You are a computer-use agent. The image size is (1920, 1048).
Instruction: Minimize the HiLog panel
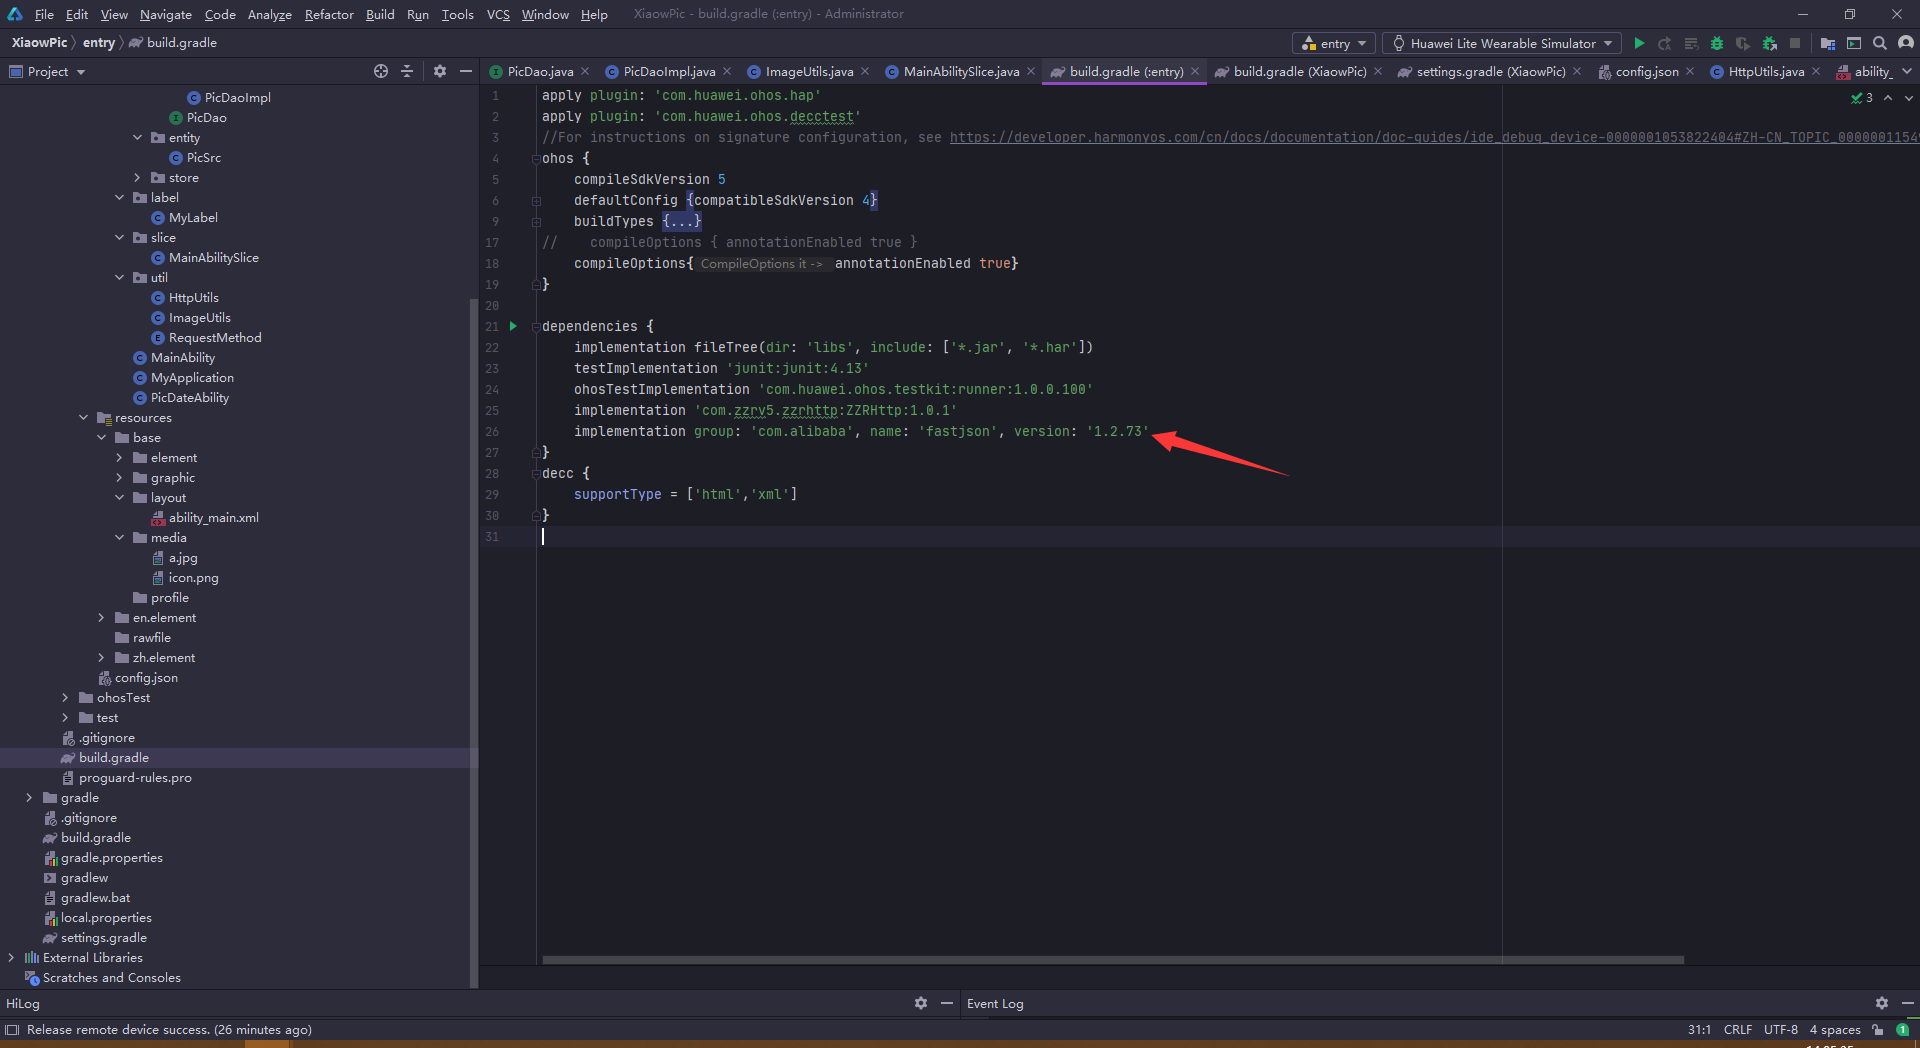[x=947, y=1003]
